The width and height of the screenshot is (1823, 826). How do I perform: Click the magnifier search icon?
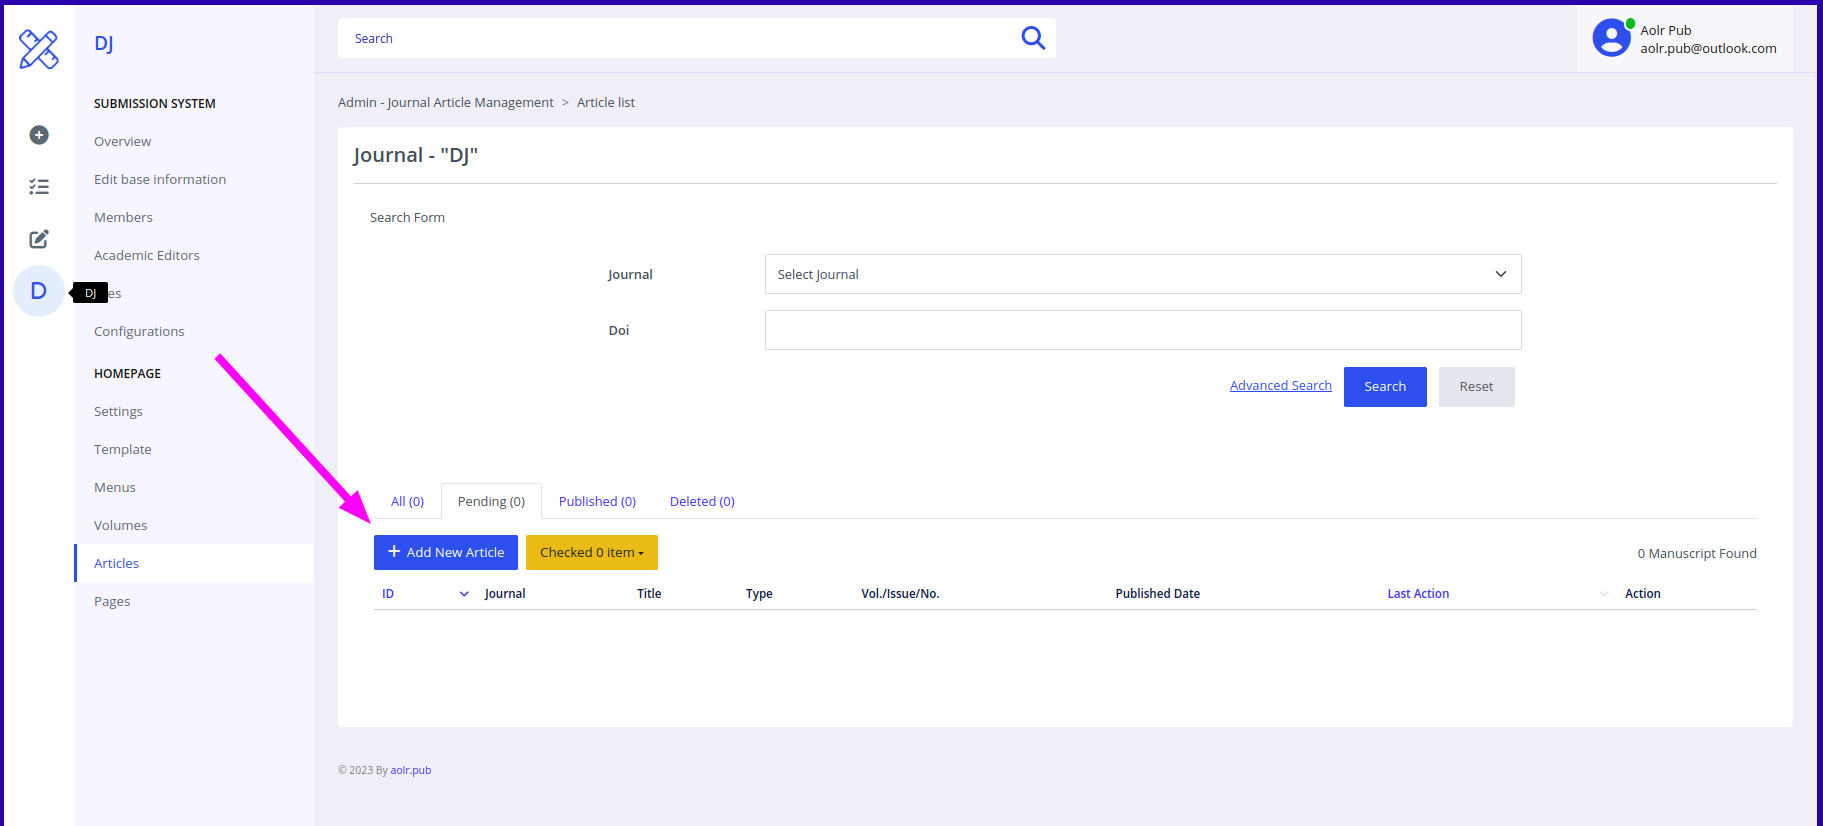pyautogui.click(x=1032, y=38)
